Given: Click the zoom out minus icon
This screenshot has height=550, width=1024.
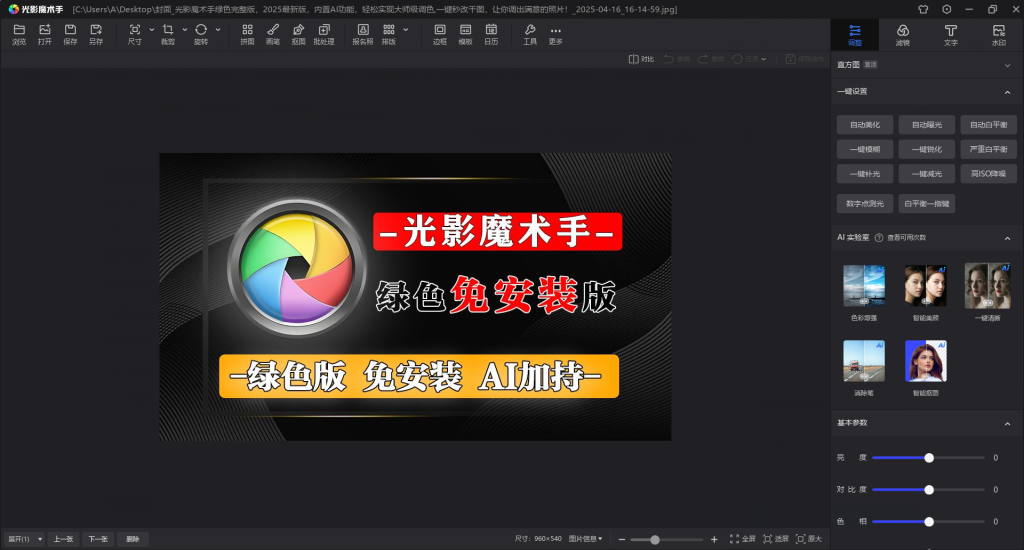Looking at the screenshot, I should coord(622,540).
